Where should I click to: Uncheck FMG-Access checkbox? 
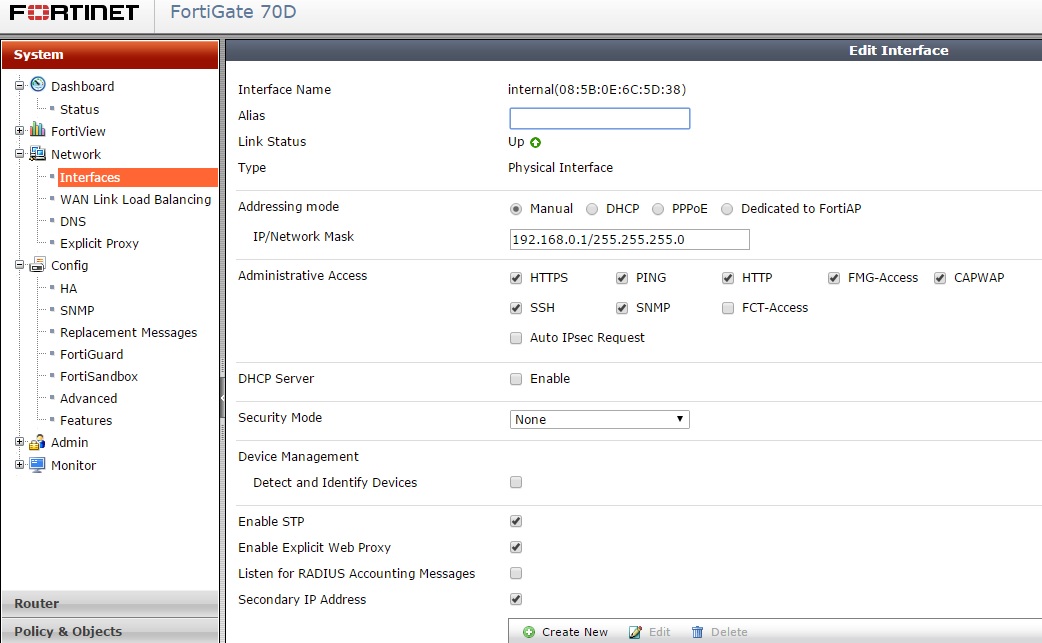coord(834,278)
